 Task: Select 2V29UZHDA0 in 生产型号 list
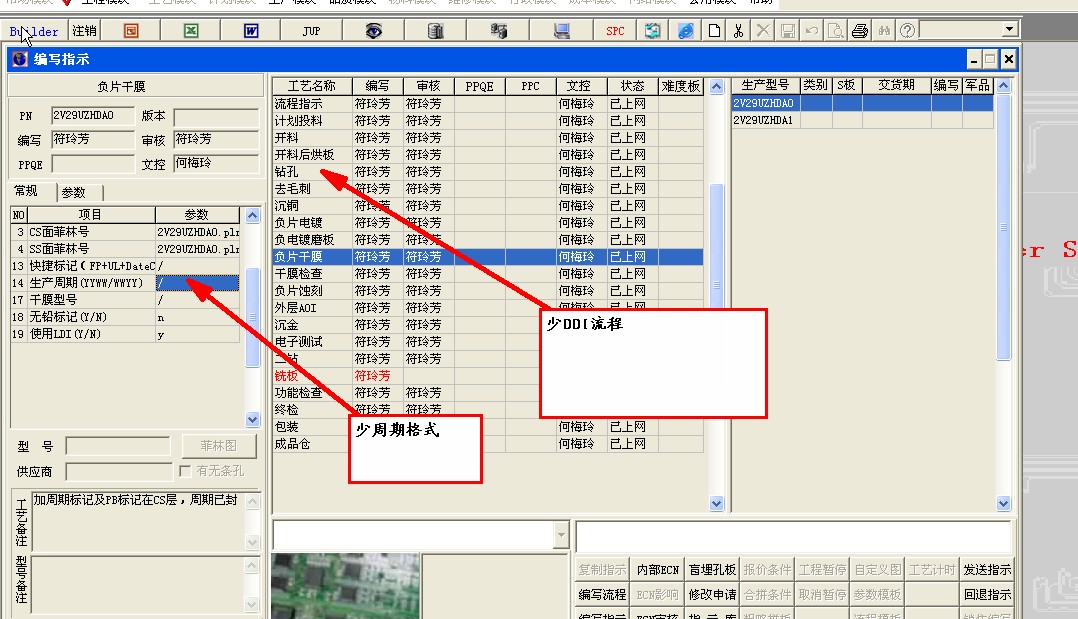862,103
